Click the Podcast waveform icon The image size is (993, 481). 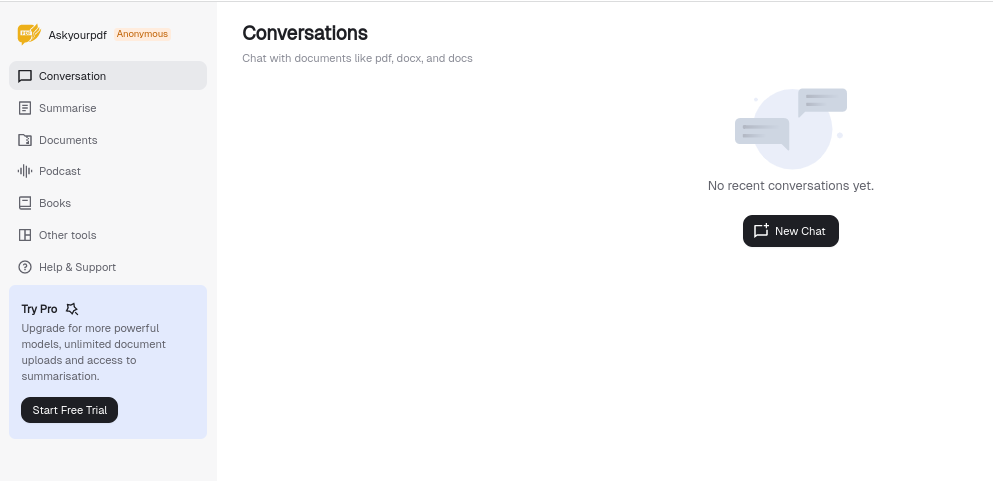coord(25,171)
